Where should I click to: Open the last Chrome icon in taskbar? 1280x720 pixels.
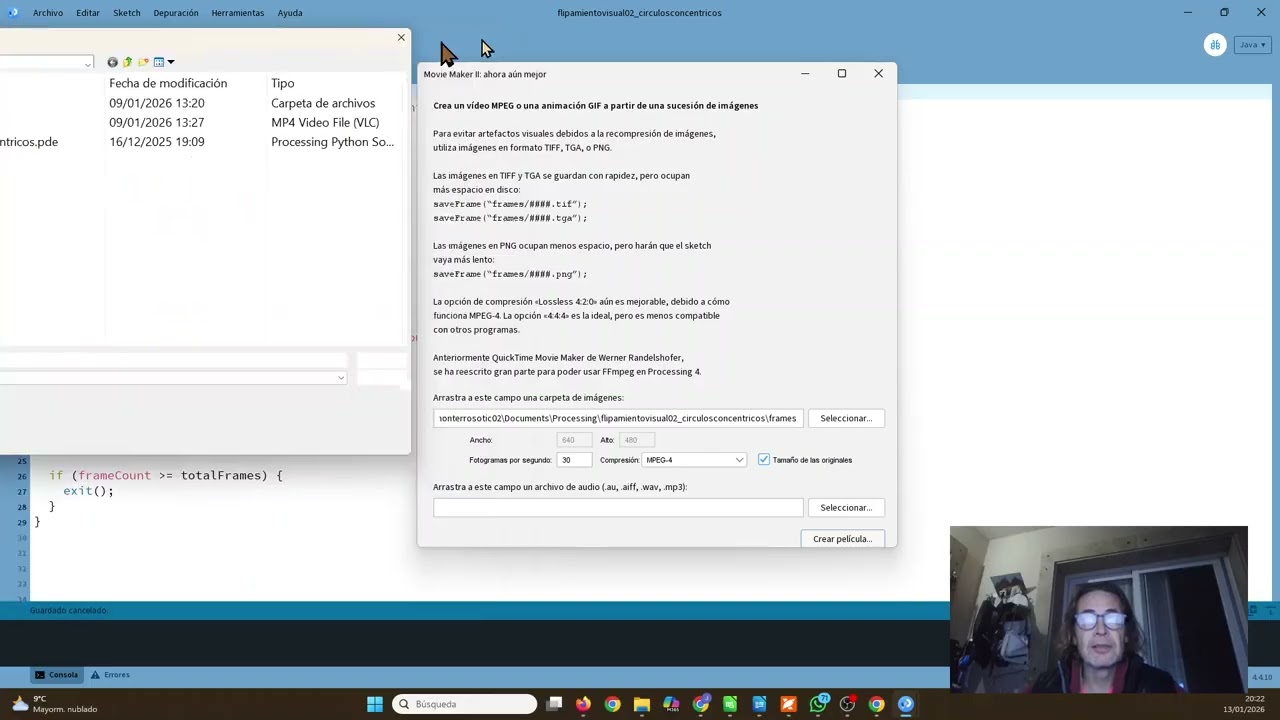click(876, 704)
